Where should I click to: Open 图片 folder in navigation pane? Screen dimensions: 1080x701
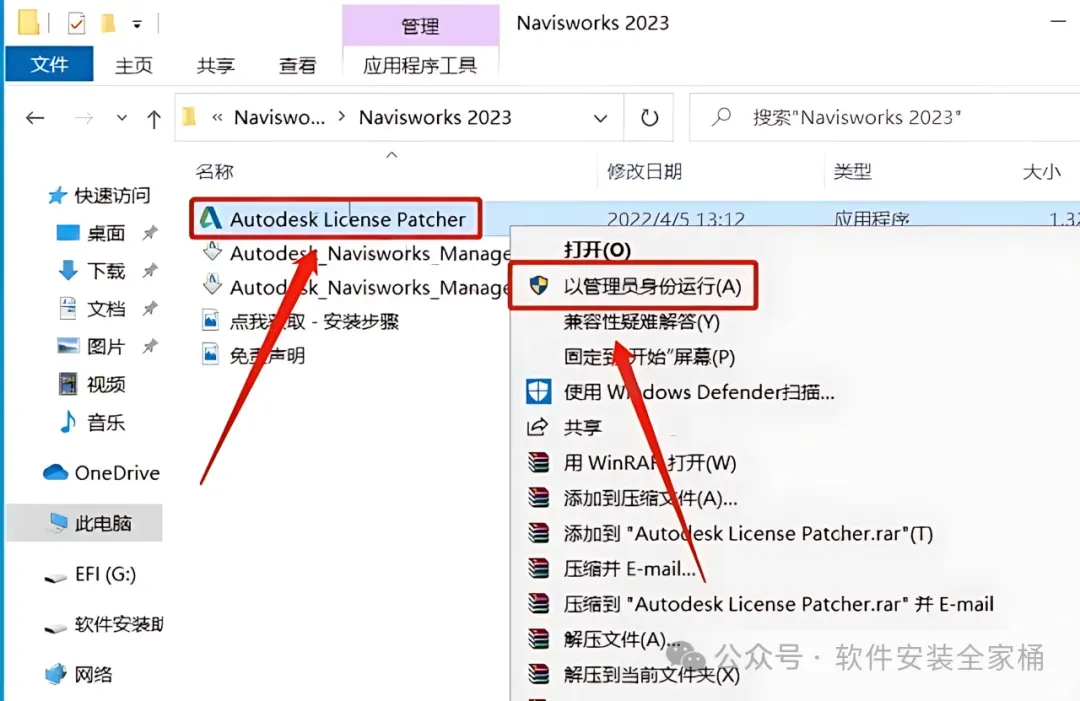(105, 347)
